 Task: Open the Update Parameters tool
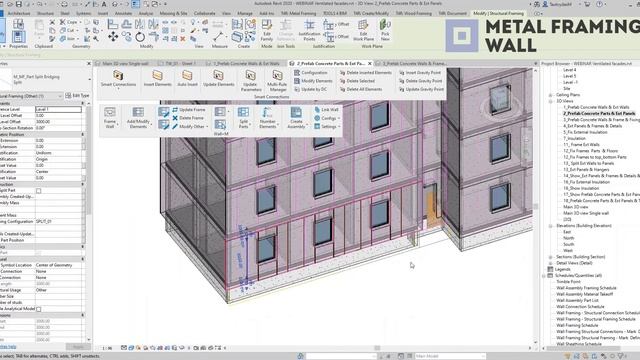tap(251, 80)
